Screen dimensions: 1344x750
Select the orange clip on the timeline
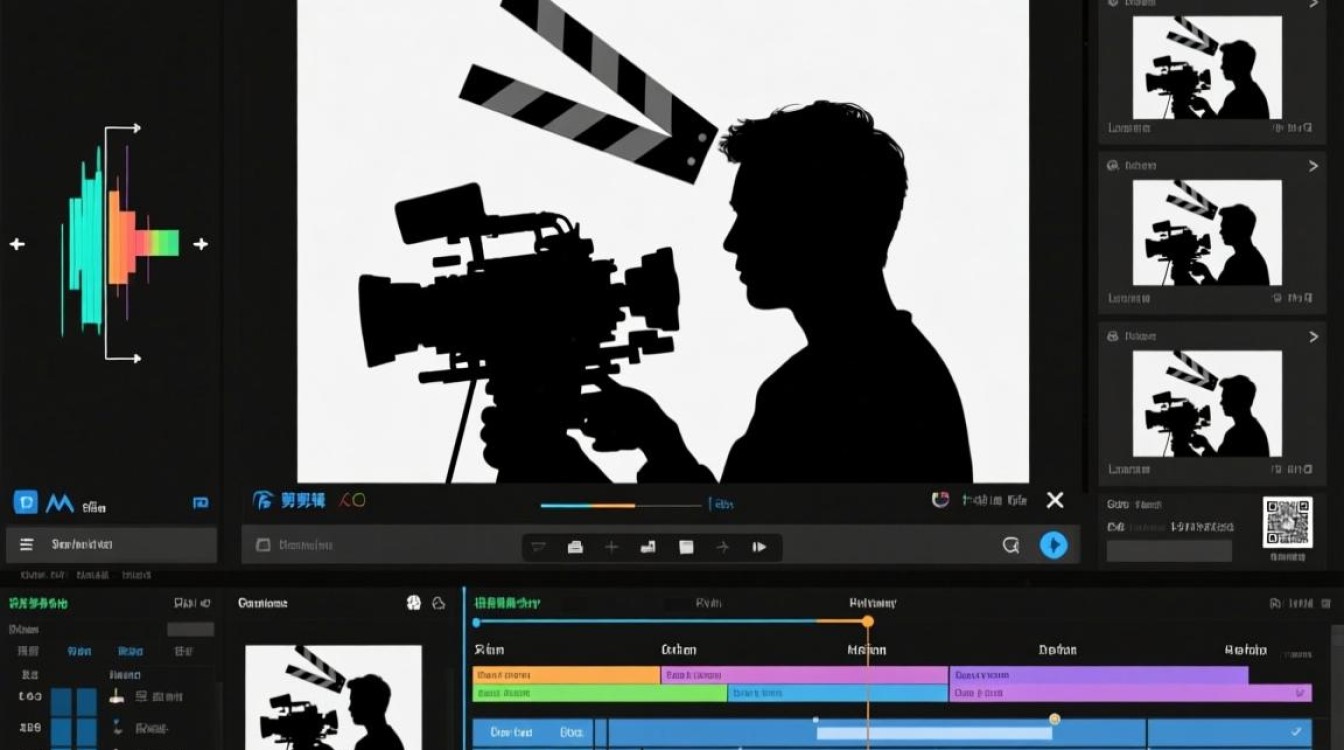pyautogui.click(x=566, y=675)
